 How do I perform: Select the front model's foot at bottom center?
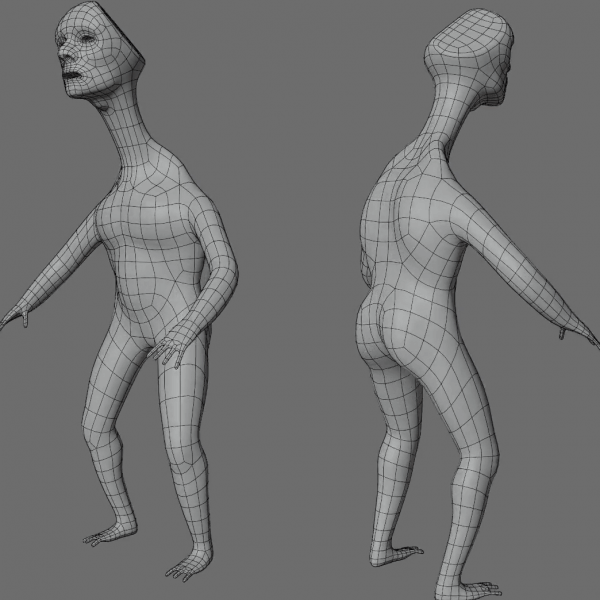(x=186, y=569)
